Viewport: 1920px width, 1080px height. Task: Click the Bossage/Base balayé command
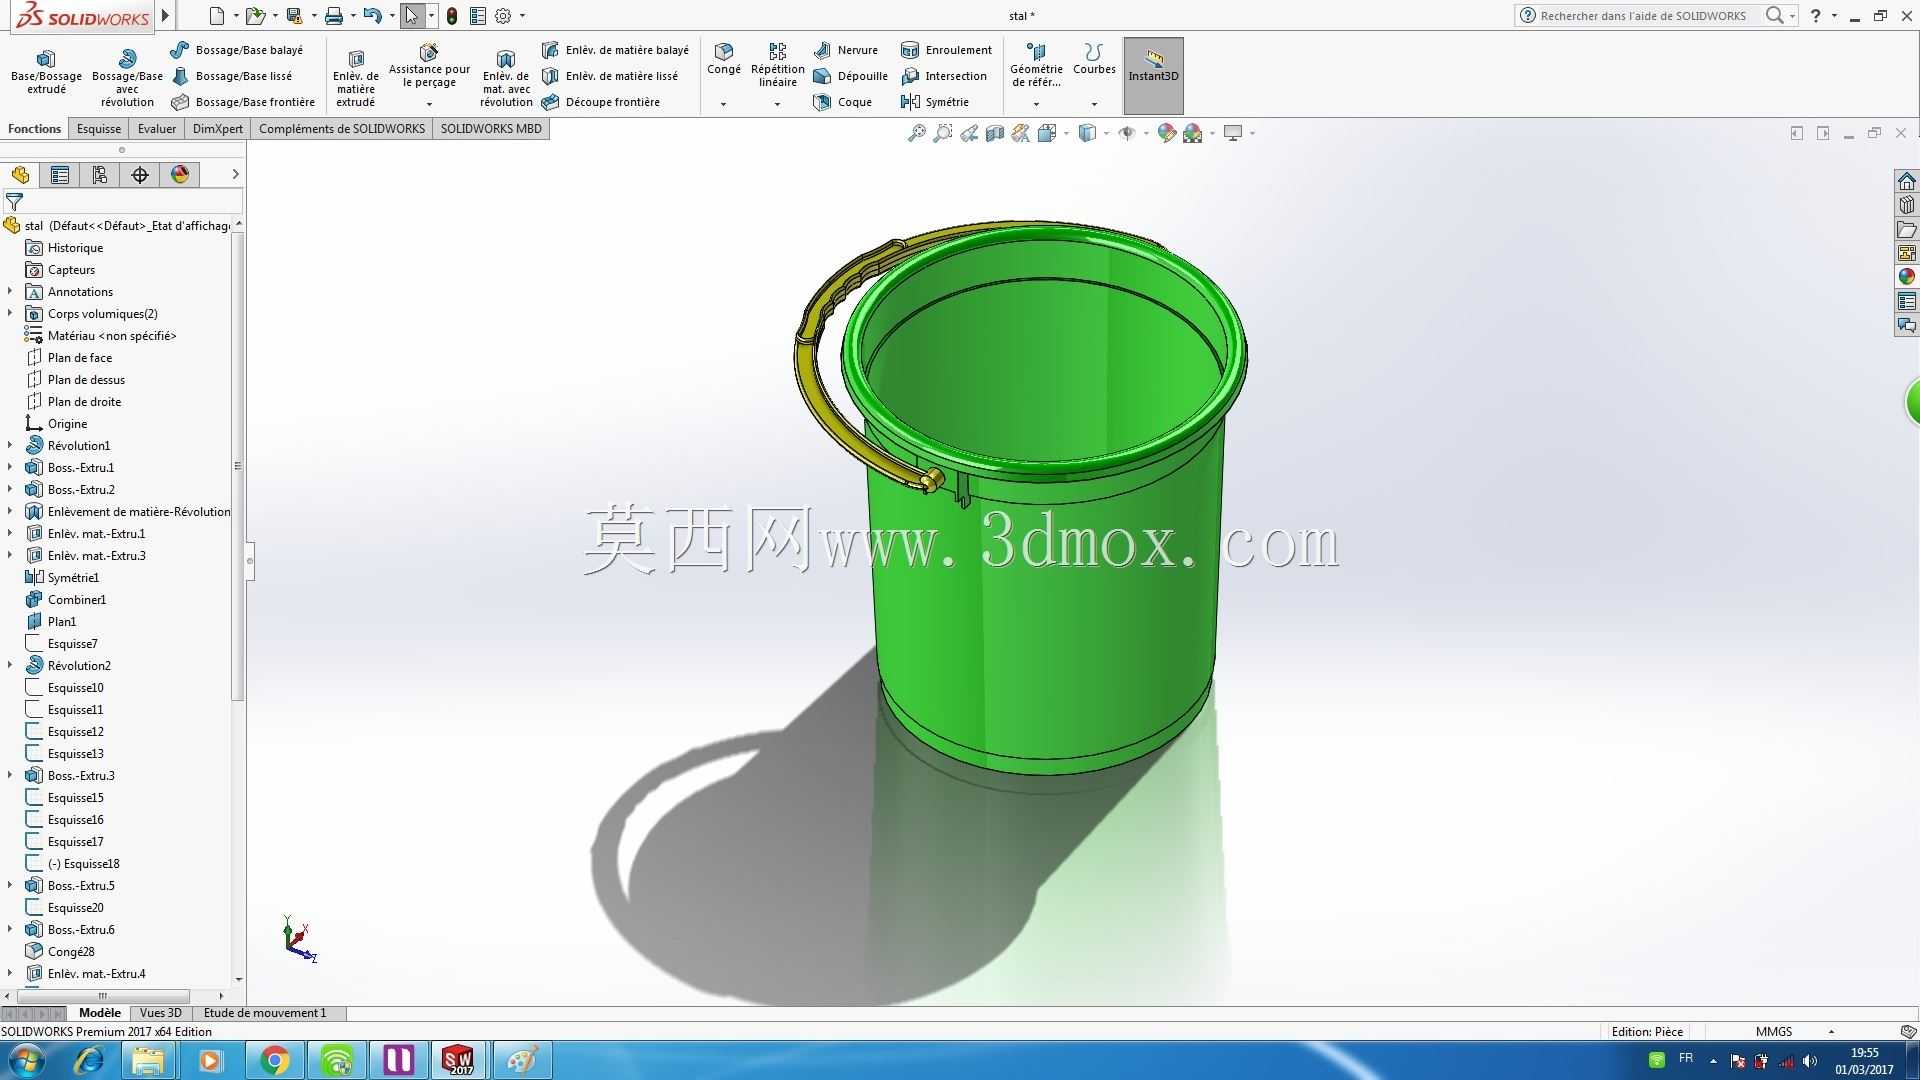(237, 50)
